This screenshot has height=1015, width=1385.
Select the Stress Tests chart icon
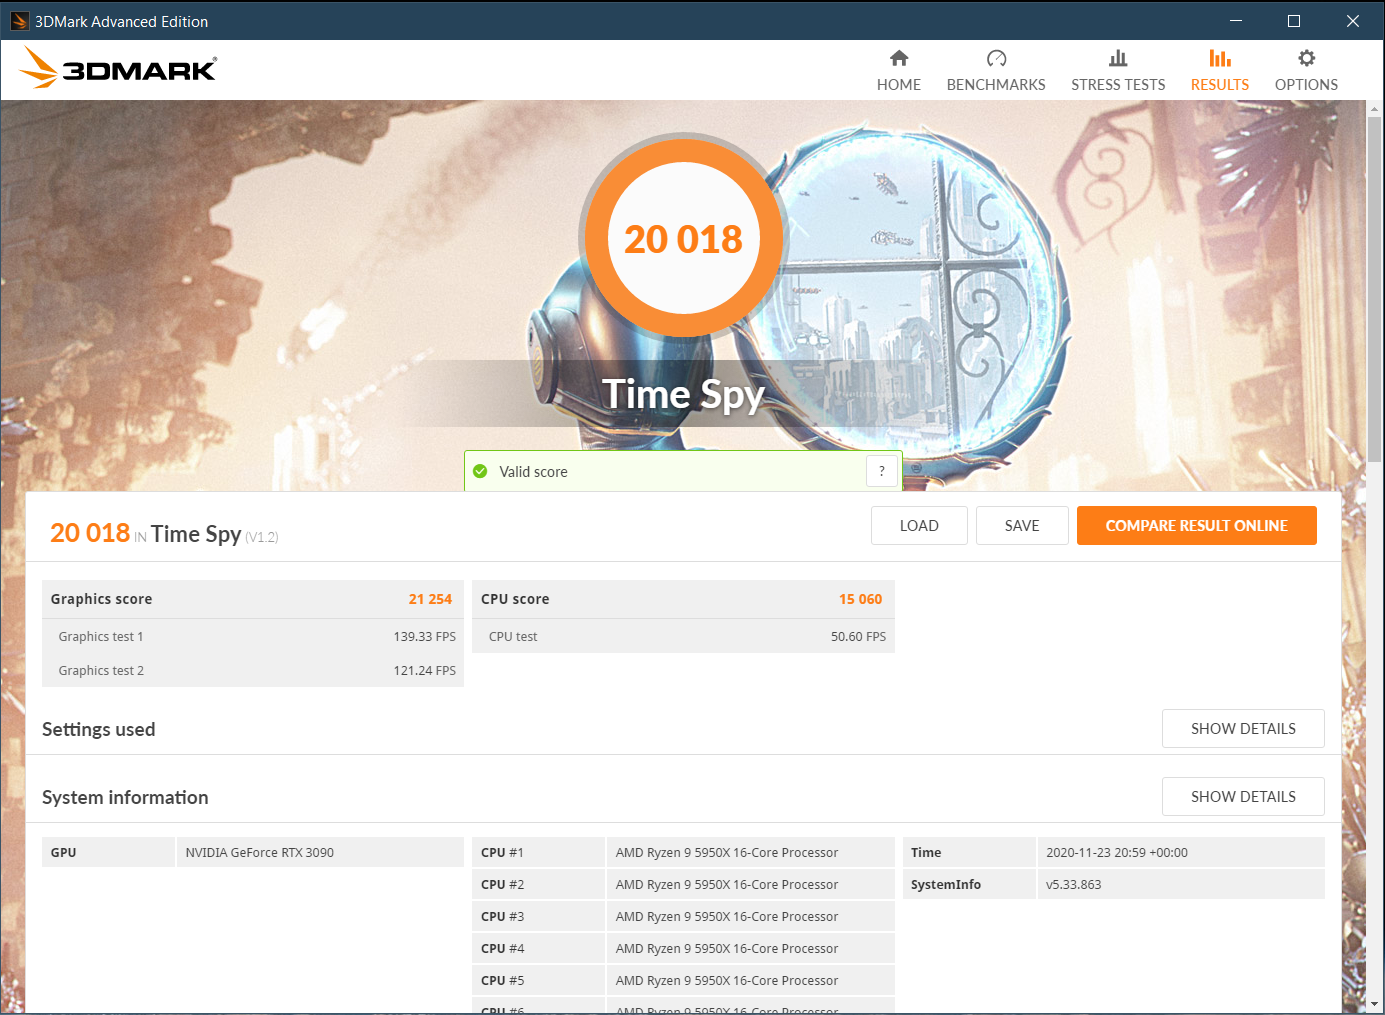point(1118,58)
